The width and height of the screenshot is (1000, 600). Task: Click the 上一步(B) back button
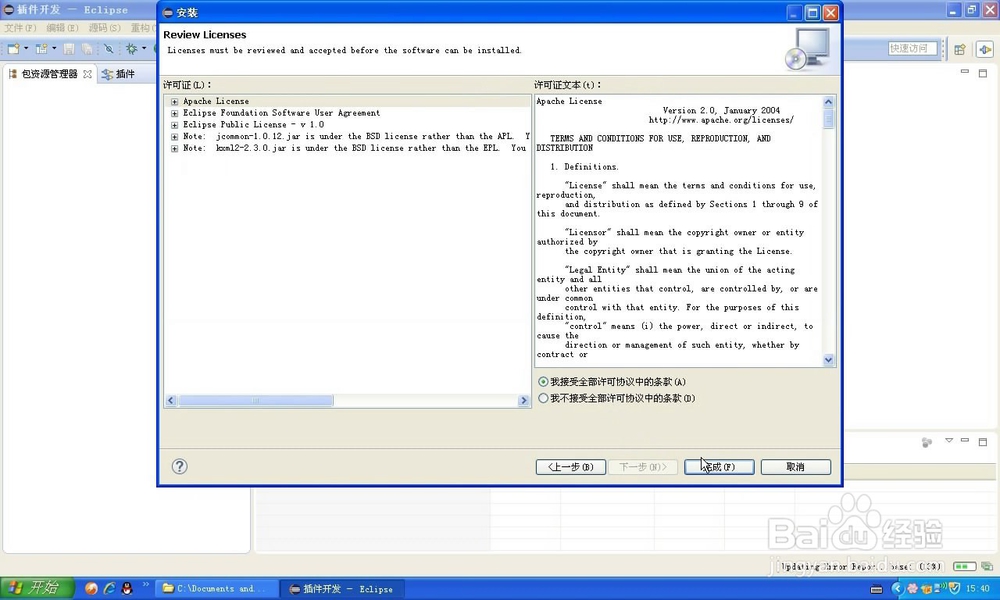(571, 467)
